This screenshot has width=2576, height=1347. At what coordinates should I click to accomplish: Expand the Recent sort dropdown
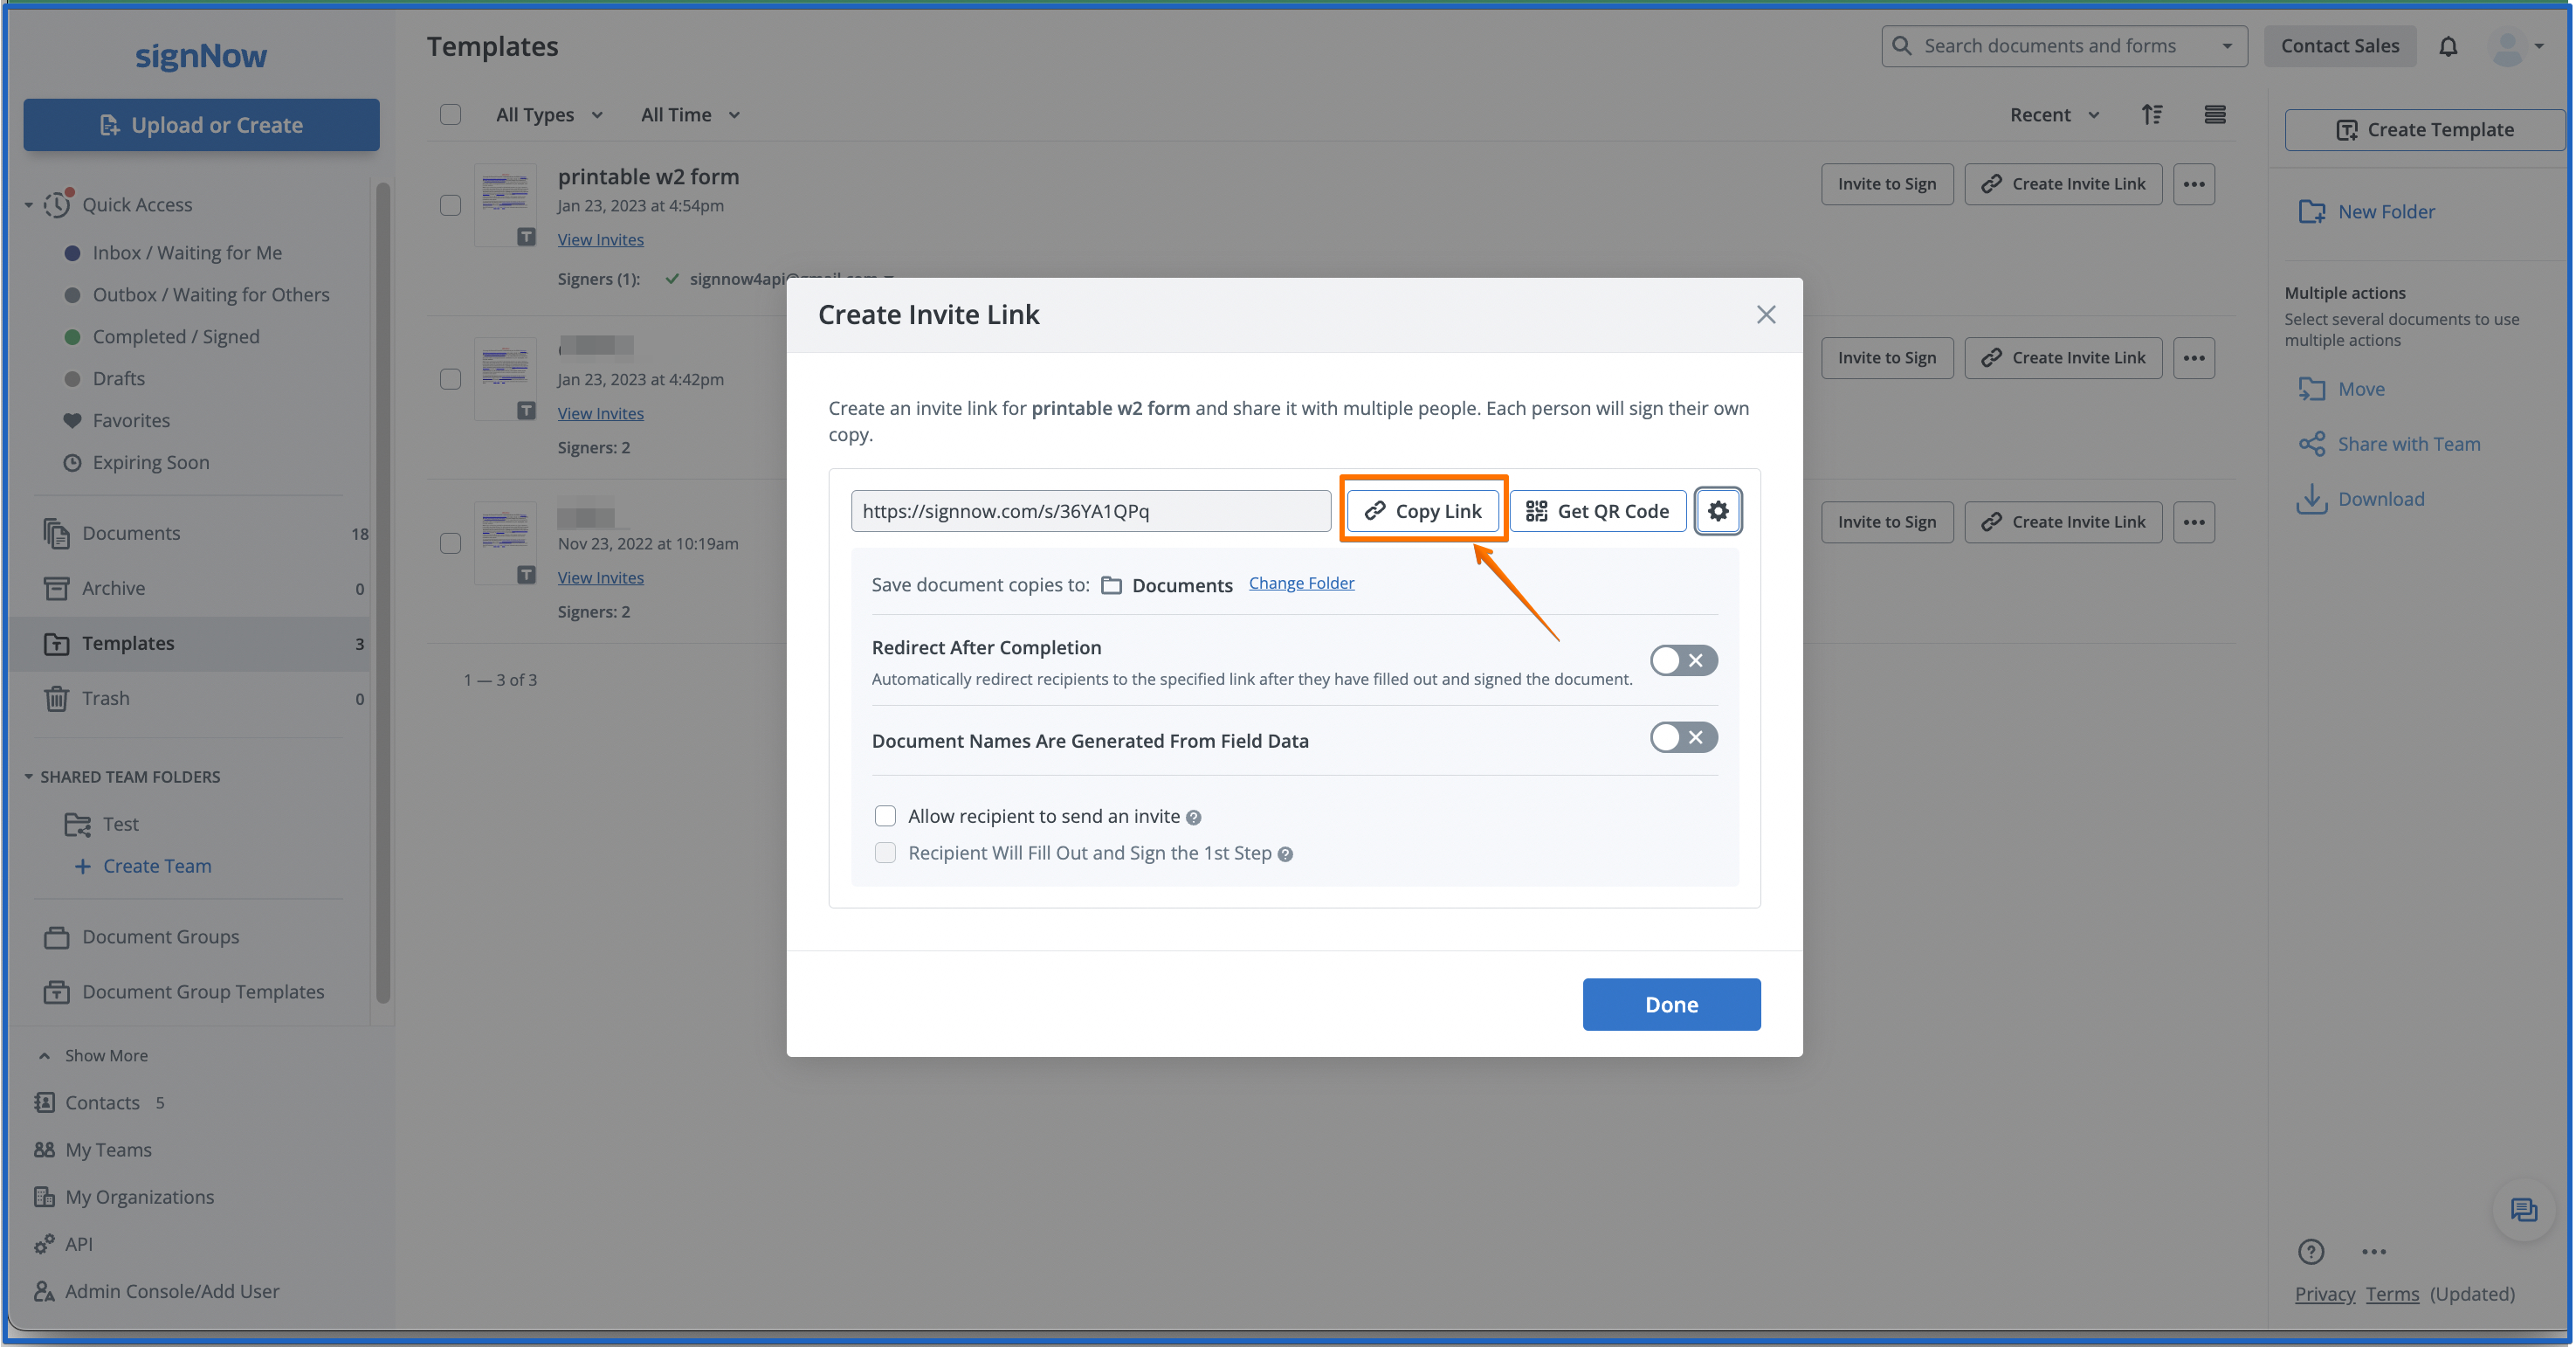click(x=2053, y=115)
